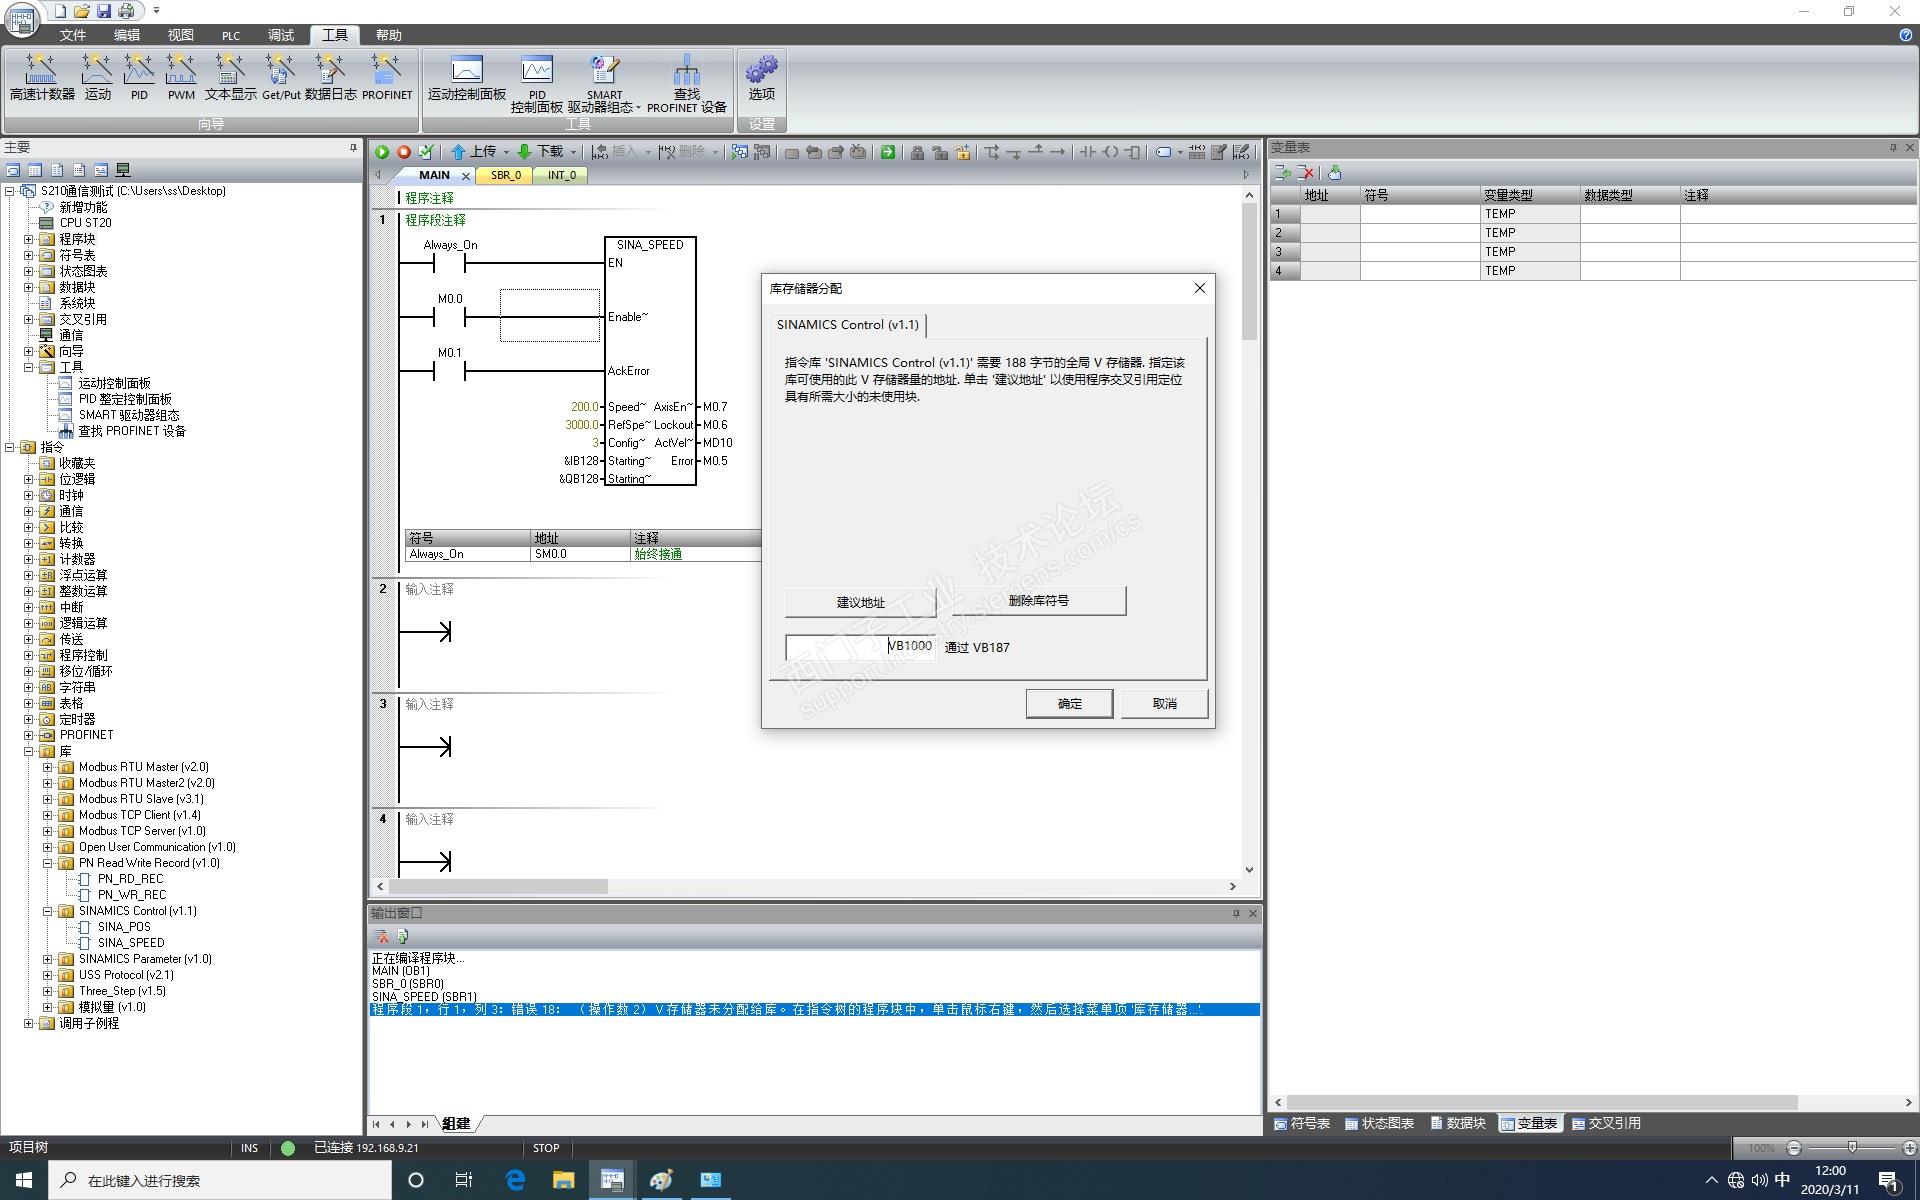1920x1200 pixels.
Task: Expand the Modbus RTU Master (v2.0) library
Action: pyautogui.click(x=47, y=767)
